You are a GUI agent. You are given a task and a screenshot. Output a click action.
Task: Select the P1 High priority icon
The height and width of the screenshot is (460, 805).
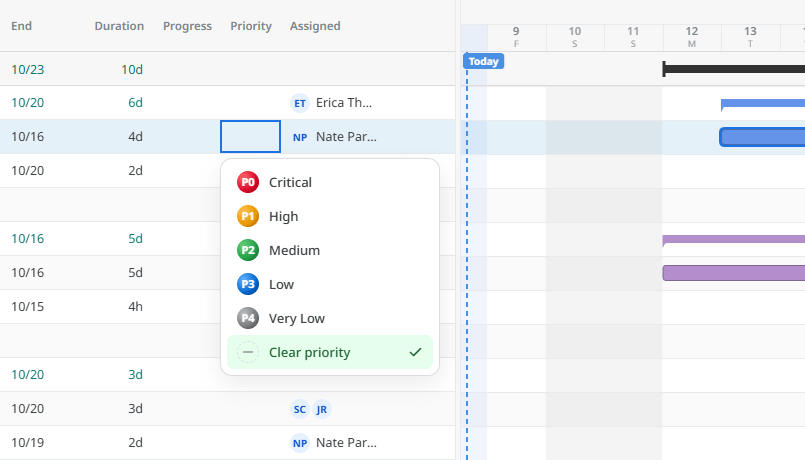(247, 216)
